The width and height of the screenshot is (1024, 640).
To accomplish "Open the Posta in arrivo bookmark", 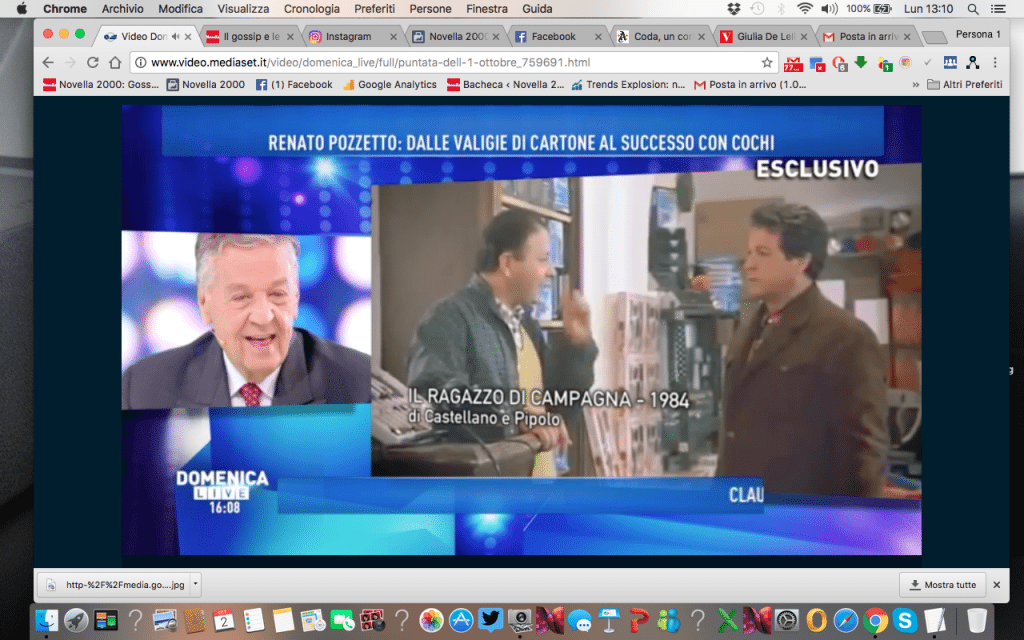I will point(750,84).
